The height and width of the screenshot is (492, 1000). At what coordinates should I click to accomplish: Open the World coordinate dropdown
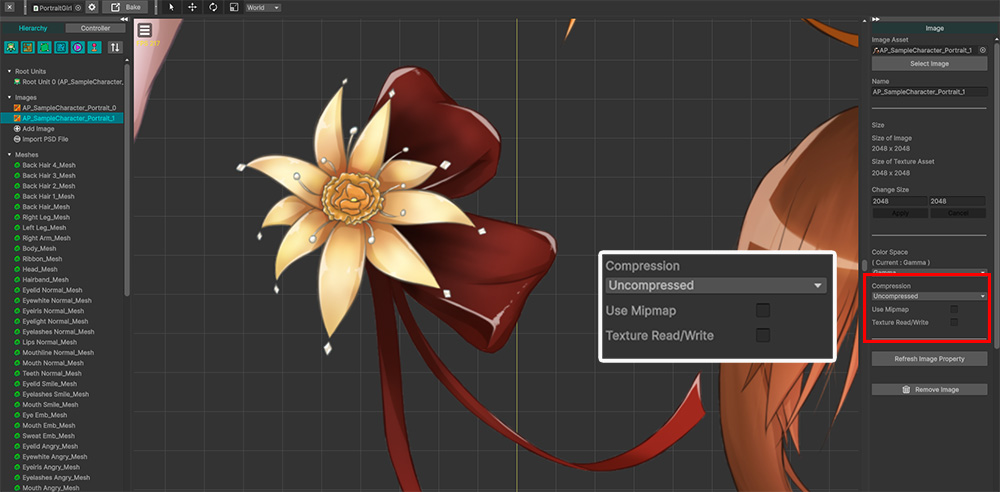click(263, 8)
